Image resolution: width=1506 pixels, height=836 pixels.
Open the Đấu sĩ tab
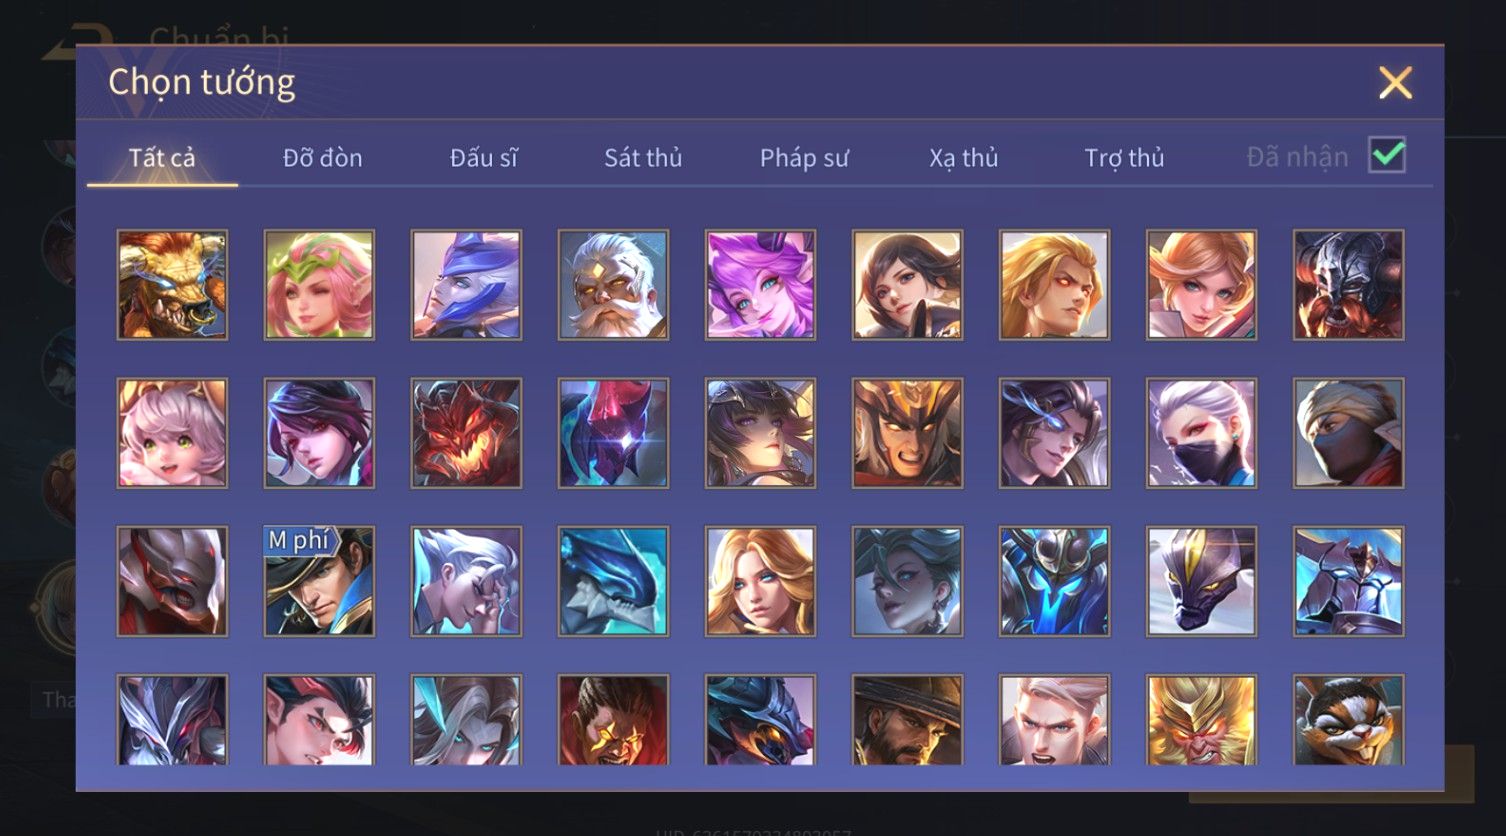pyautogui.click(x=483, y=158)
